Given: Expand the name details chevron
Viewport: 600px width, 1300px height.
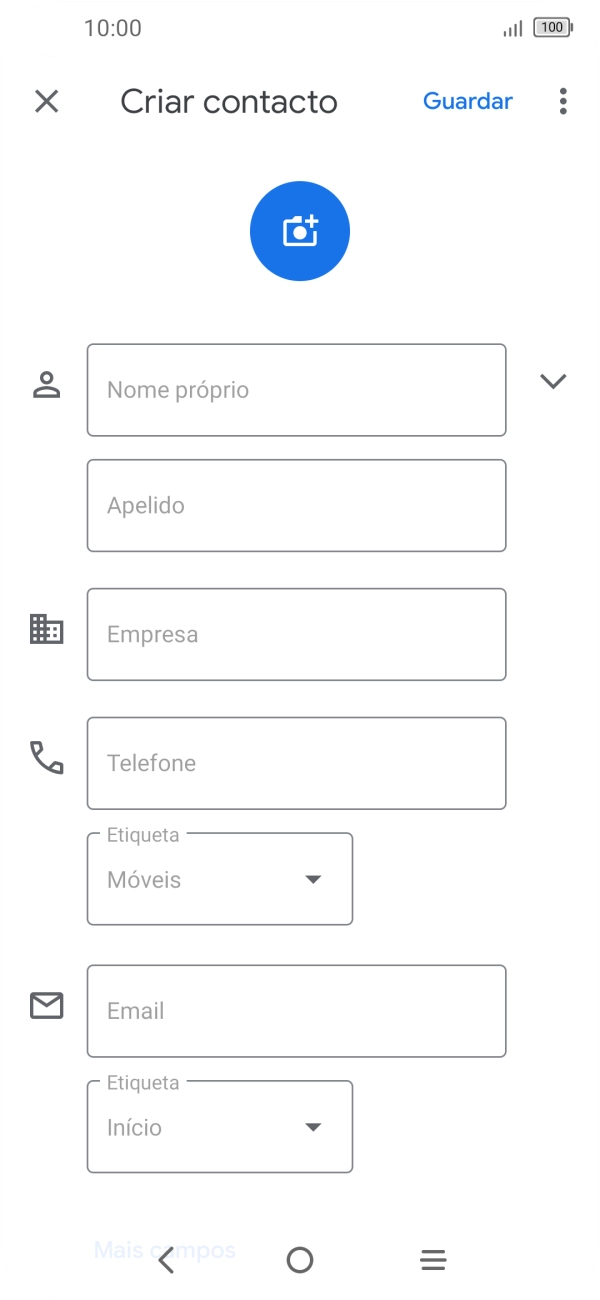Looking at the screenshot, I should [x=553, y=381].
